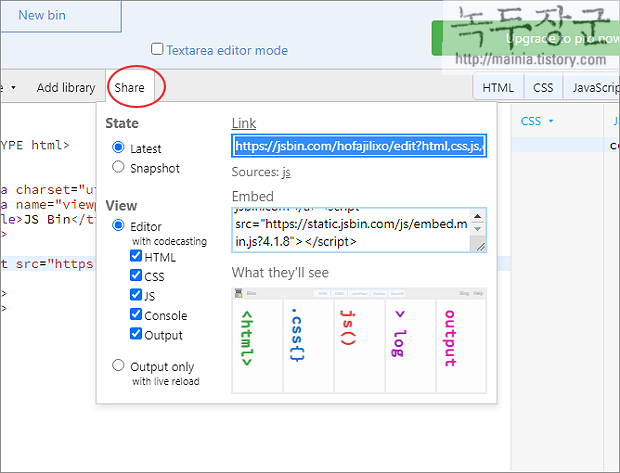This screenshot has width=620, height=473.
Task: Click the Embed textarea scroll up arrow
Action: tap(477, 216)
